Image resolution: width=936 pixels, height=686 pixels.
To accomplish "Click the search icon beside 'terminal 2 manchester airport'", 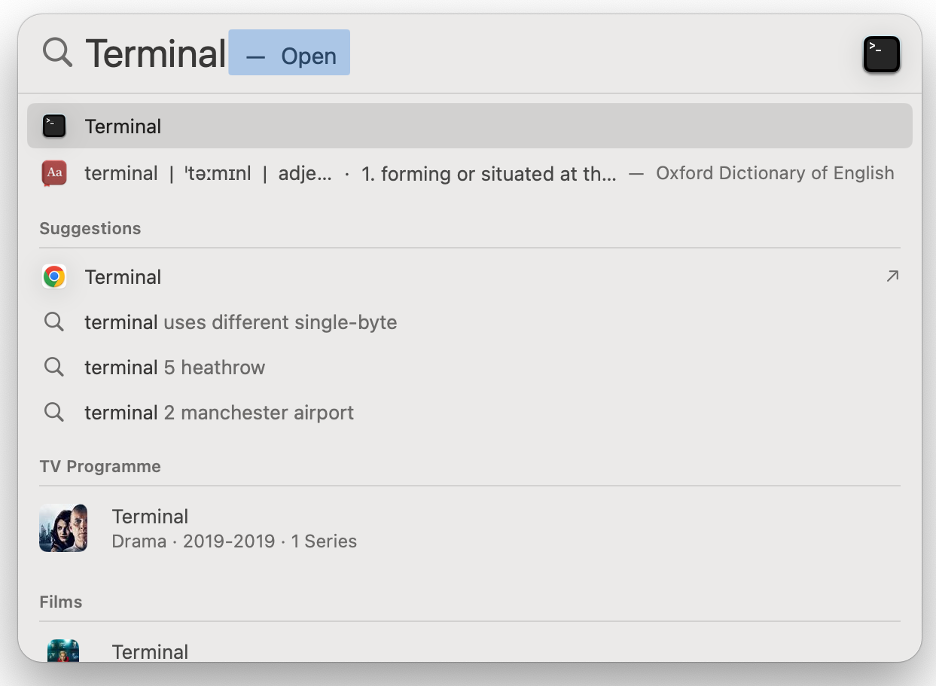I will 54,412.
